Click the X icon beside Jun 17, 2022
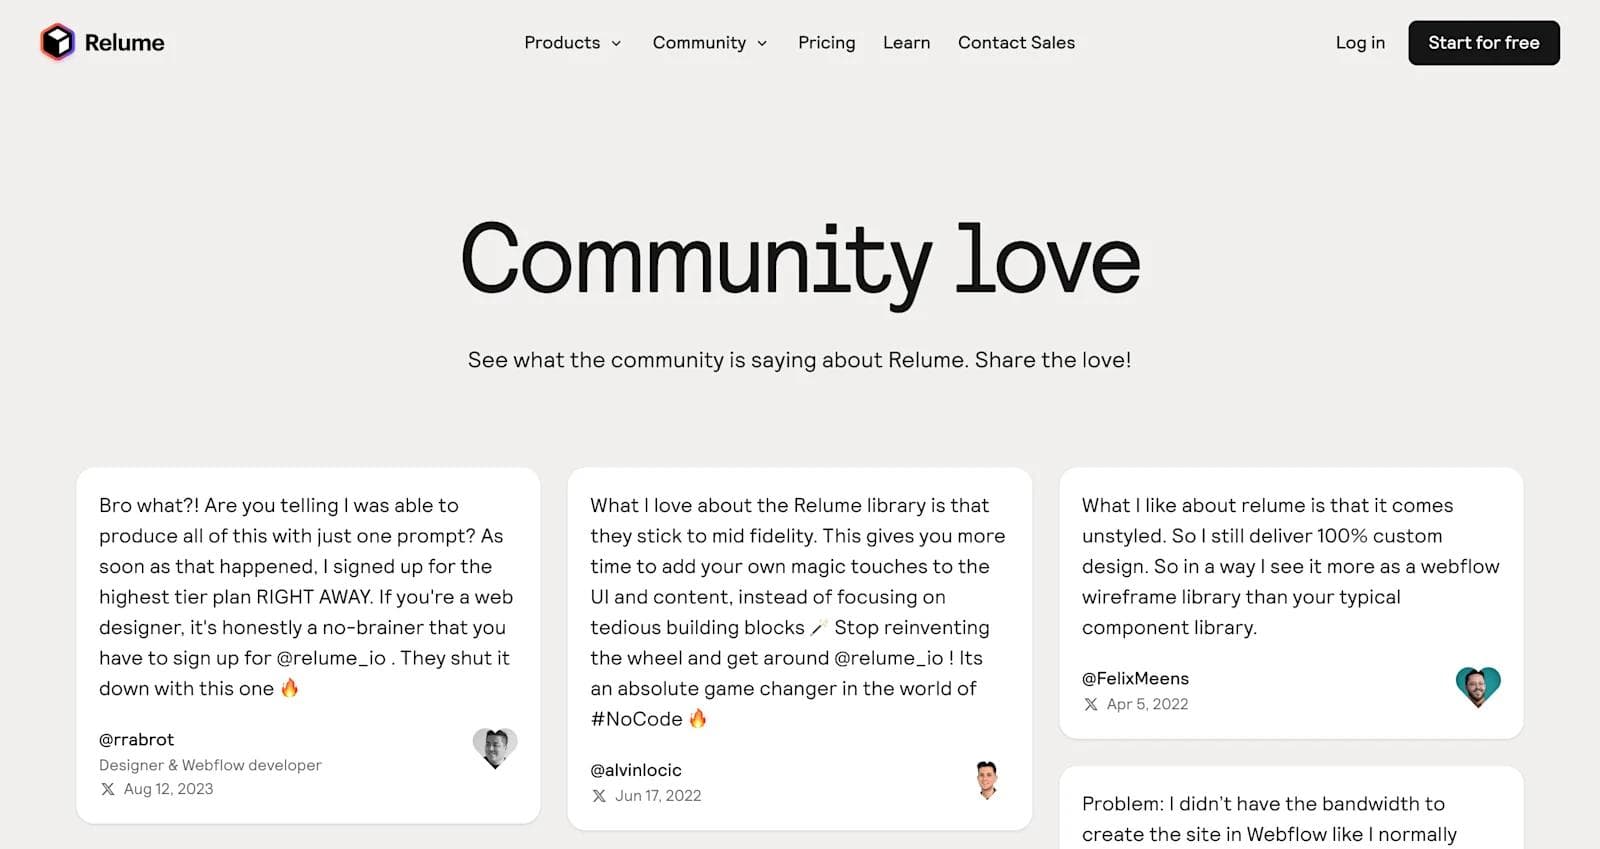This screenshot has height=849, width=1600. (598, 796)
